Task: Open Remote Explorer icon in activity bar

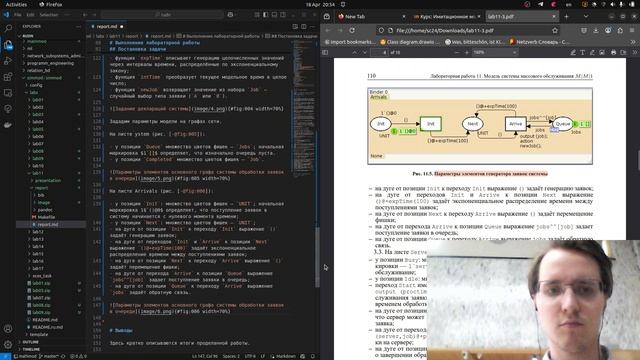Action: point(8,93)
